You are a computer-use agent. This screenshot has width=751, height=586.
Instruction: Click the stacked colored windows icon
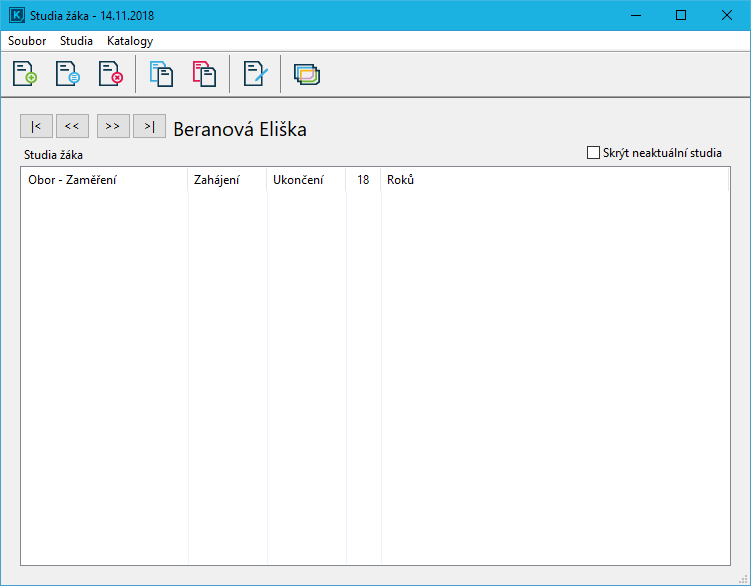[307, 74]
